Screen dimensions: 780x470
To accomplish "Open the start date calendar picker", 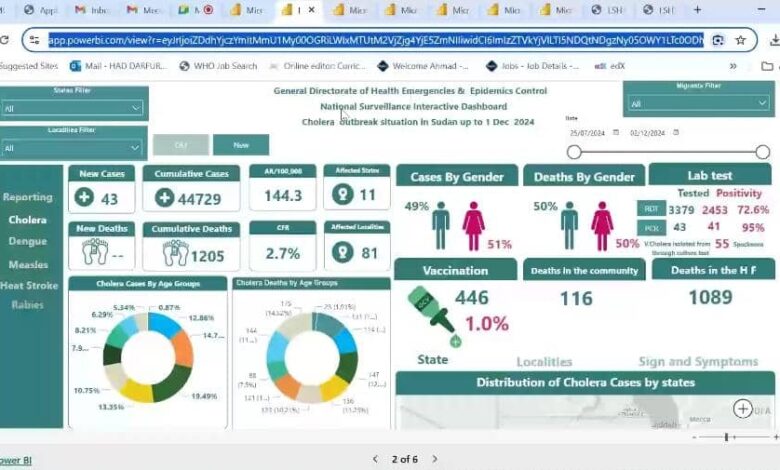I will coord(616,133).
